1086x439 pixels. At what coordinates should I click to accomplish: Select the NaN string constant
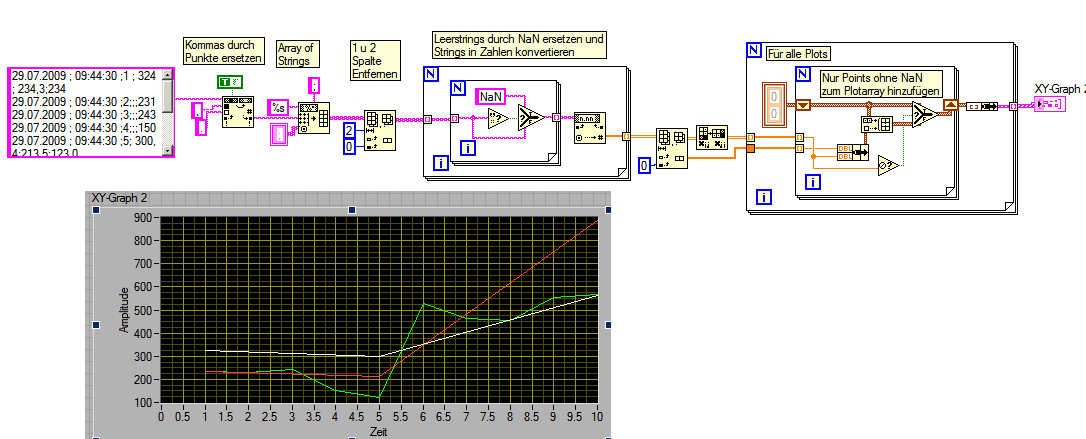[x=490, y=97]
